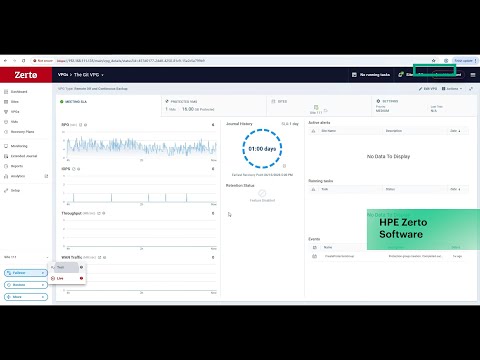The height and width of the screenshot is (360, 480).
Task: Expand the Restore button dropdown
Action: [43, 285]
